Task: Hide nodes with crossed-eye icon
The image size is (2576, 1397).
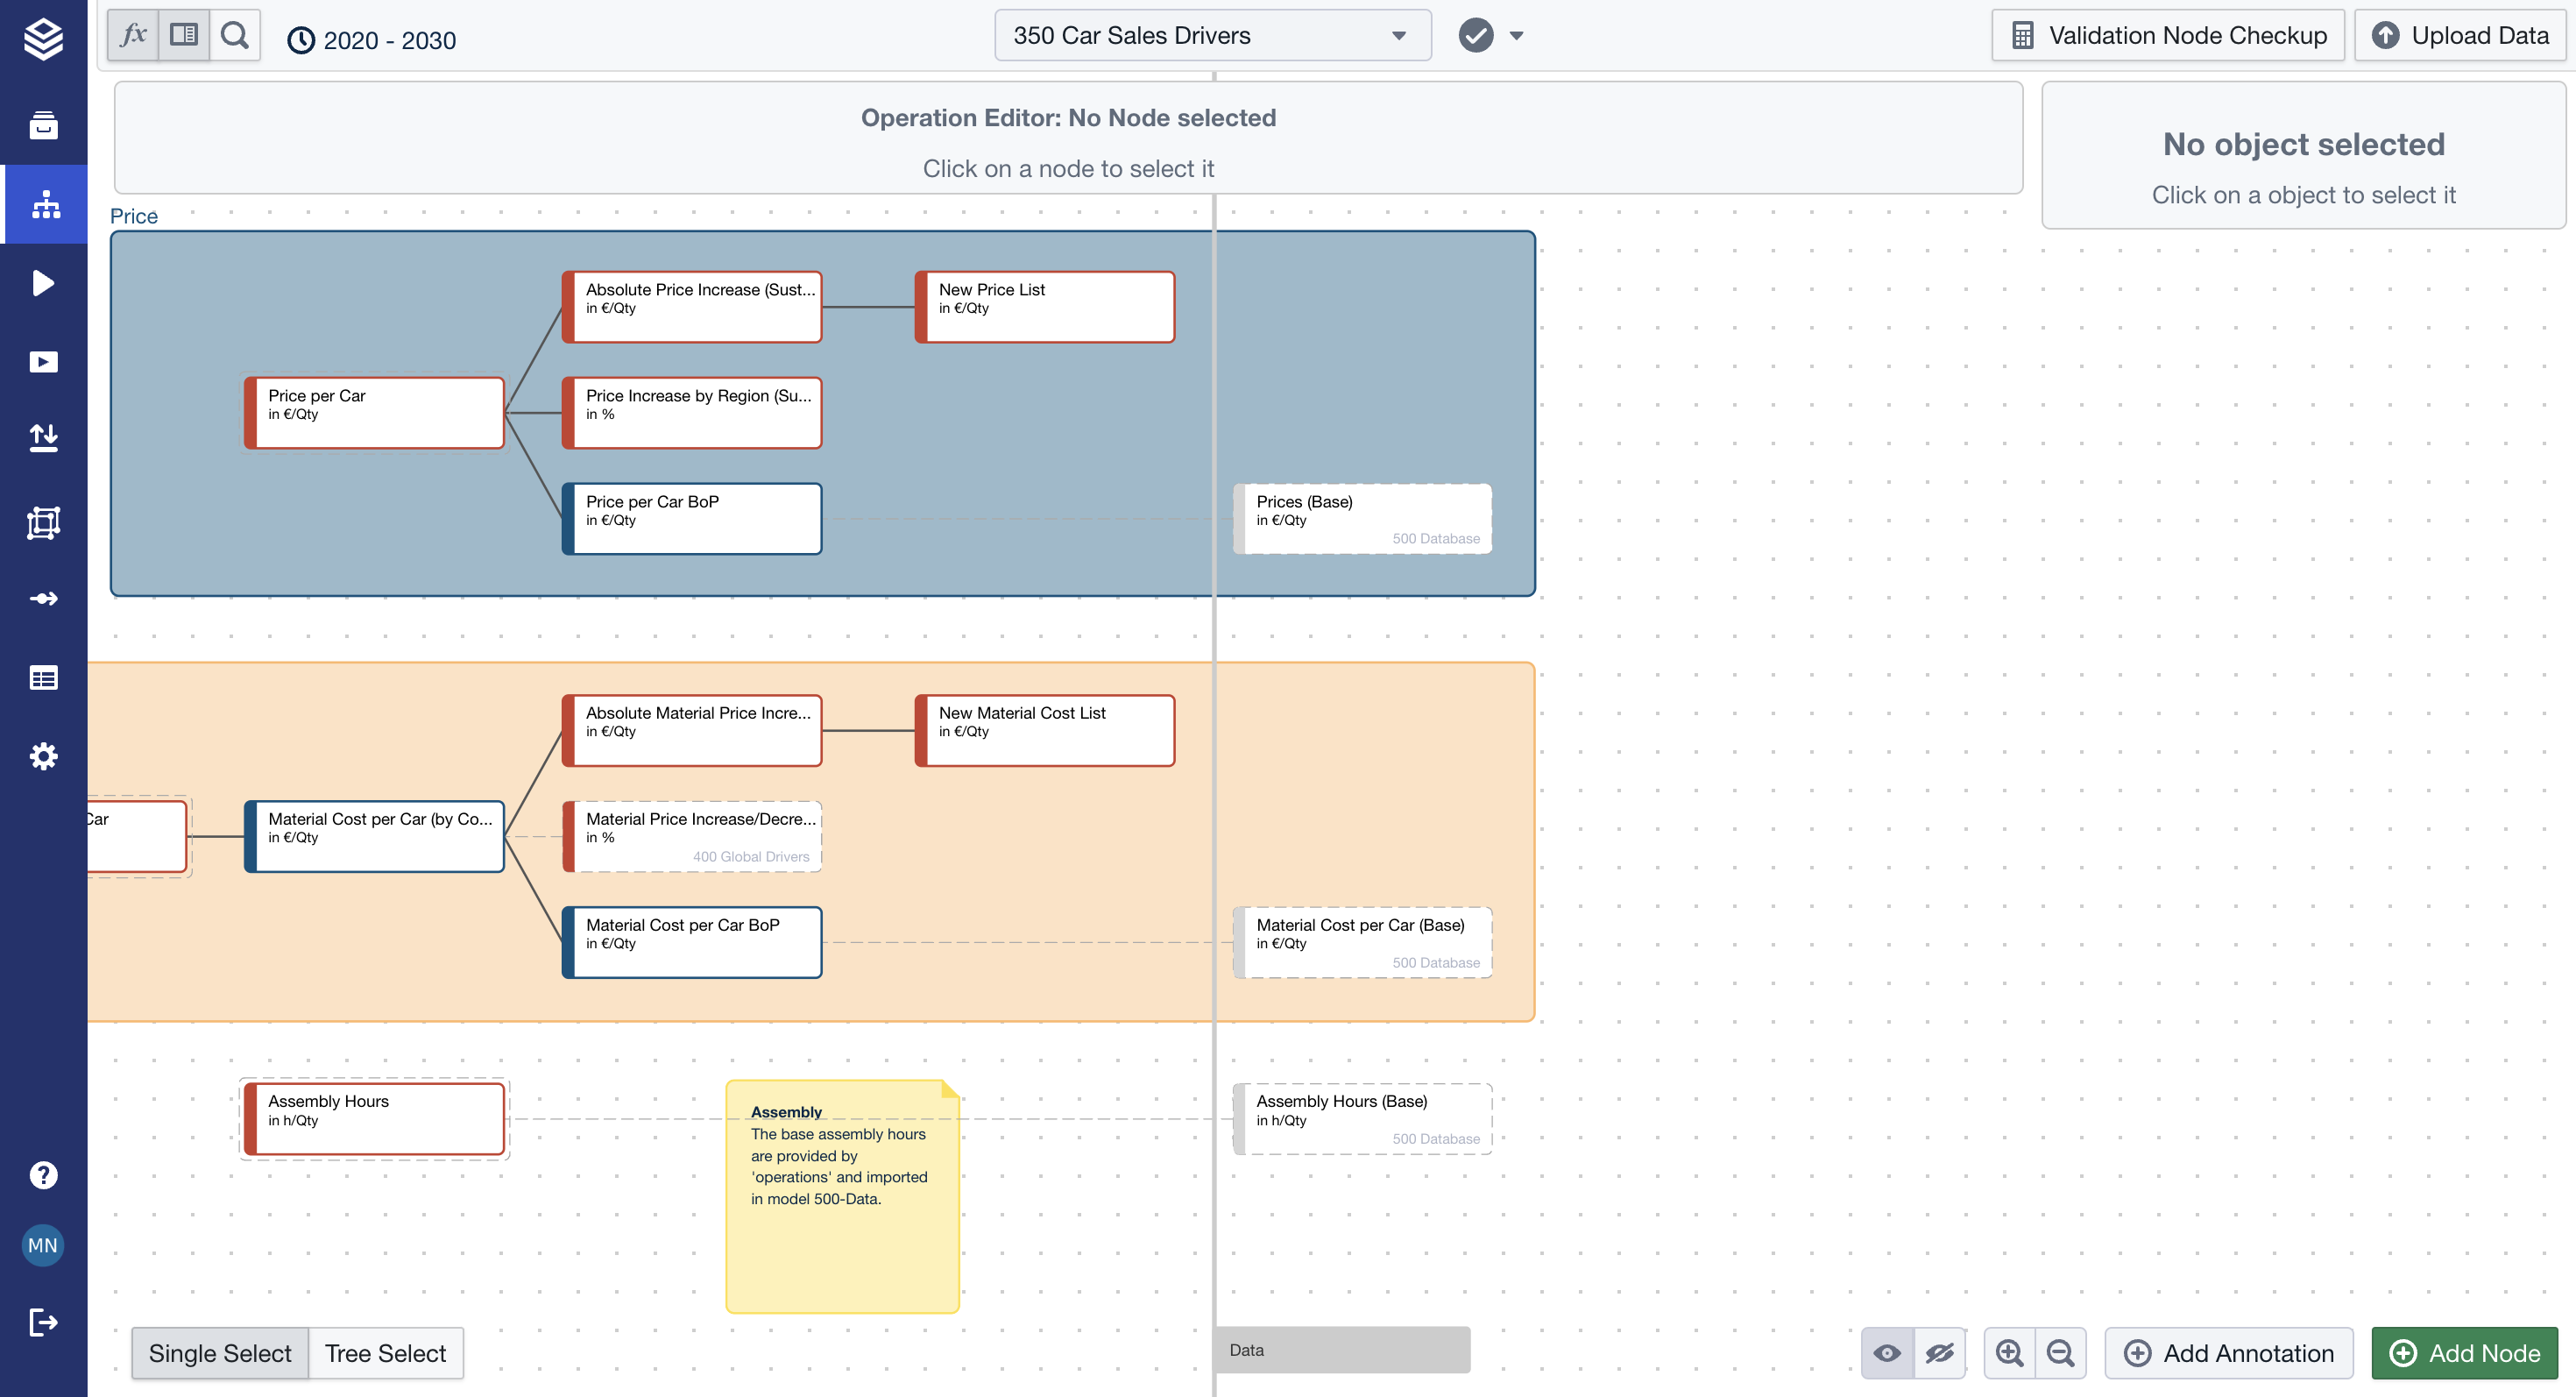Action: point(1939,1353)
